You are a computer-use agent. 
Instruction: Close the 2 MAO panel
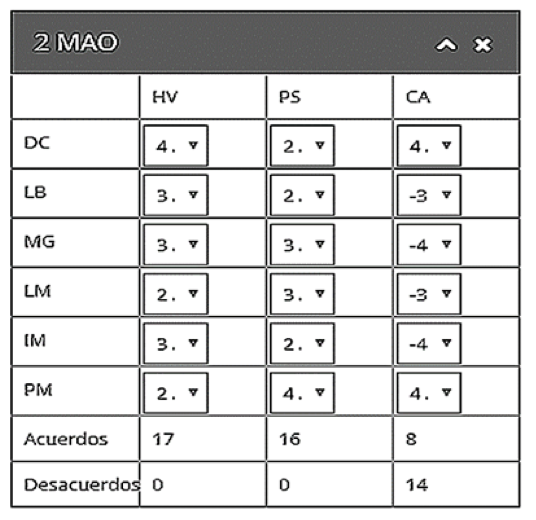482,45
